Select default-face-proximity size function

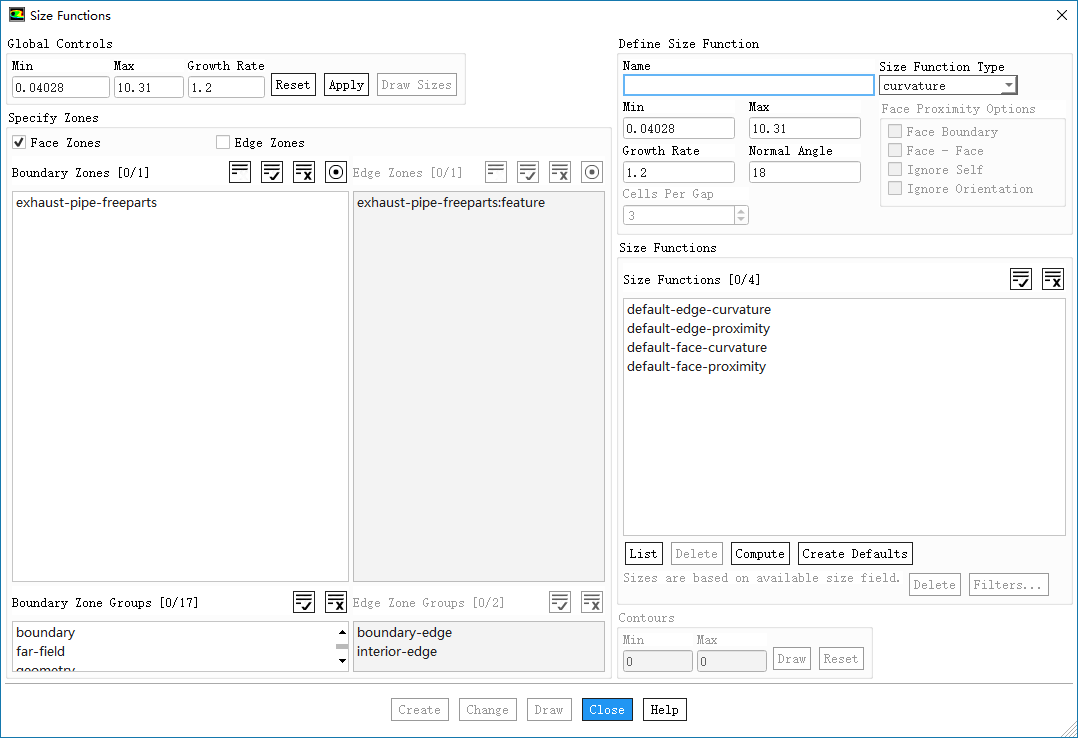click(x=696, y=367)
